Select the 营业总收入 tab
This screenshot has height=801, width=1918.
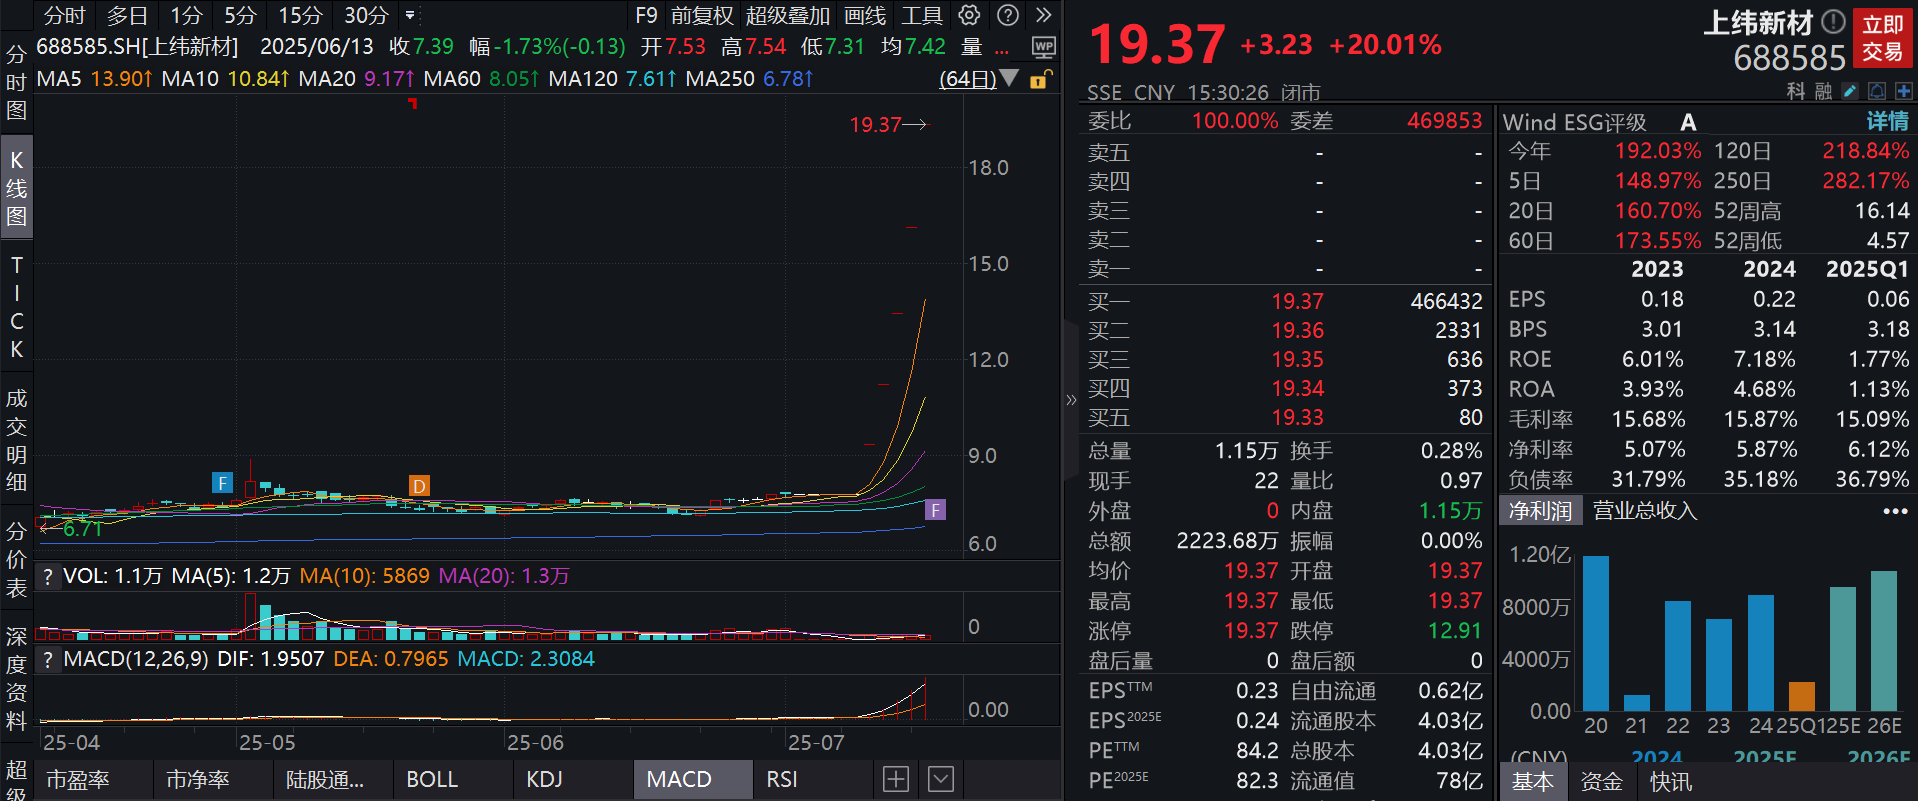[1644, 511]
